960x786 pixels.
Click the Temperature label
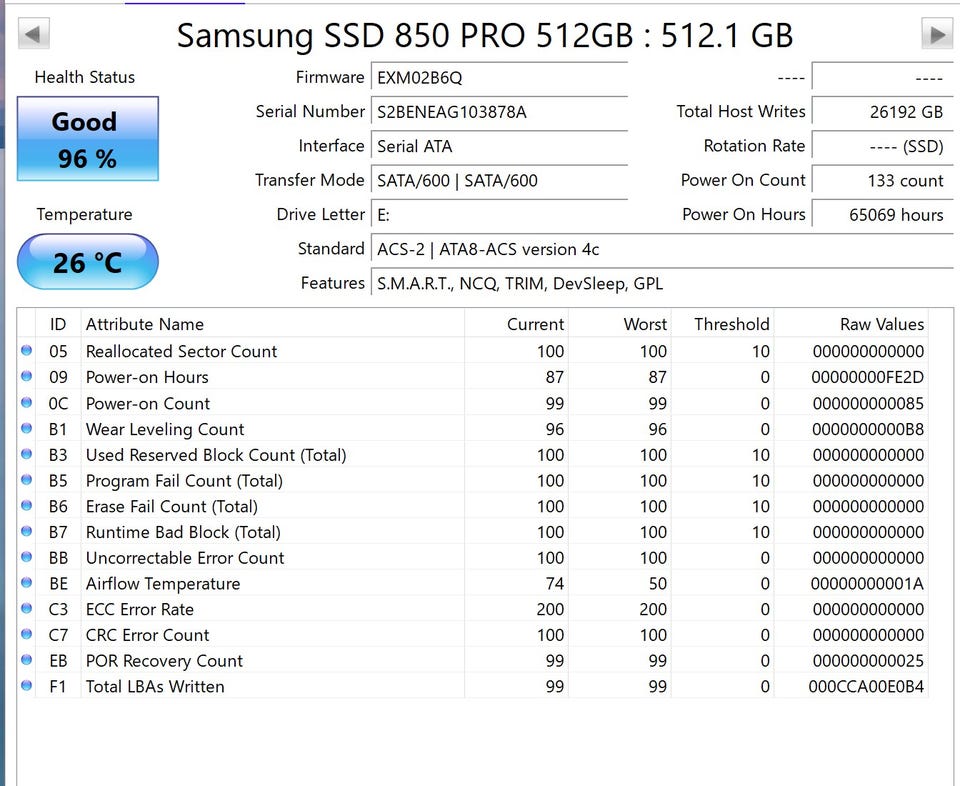(84, 214)
